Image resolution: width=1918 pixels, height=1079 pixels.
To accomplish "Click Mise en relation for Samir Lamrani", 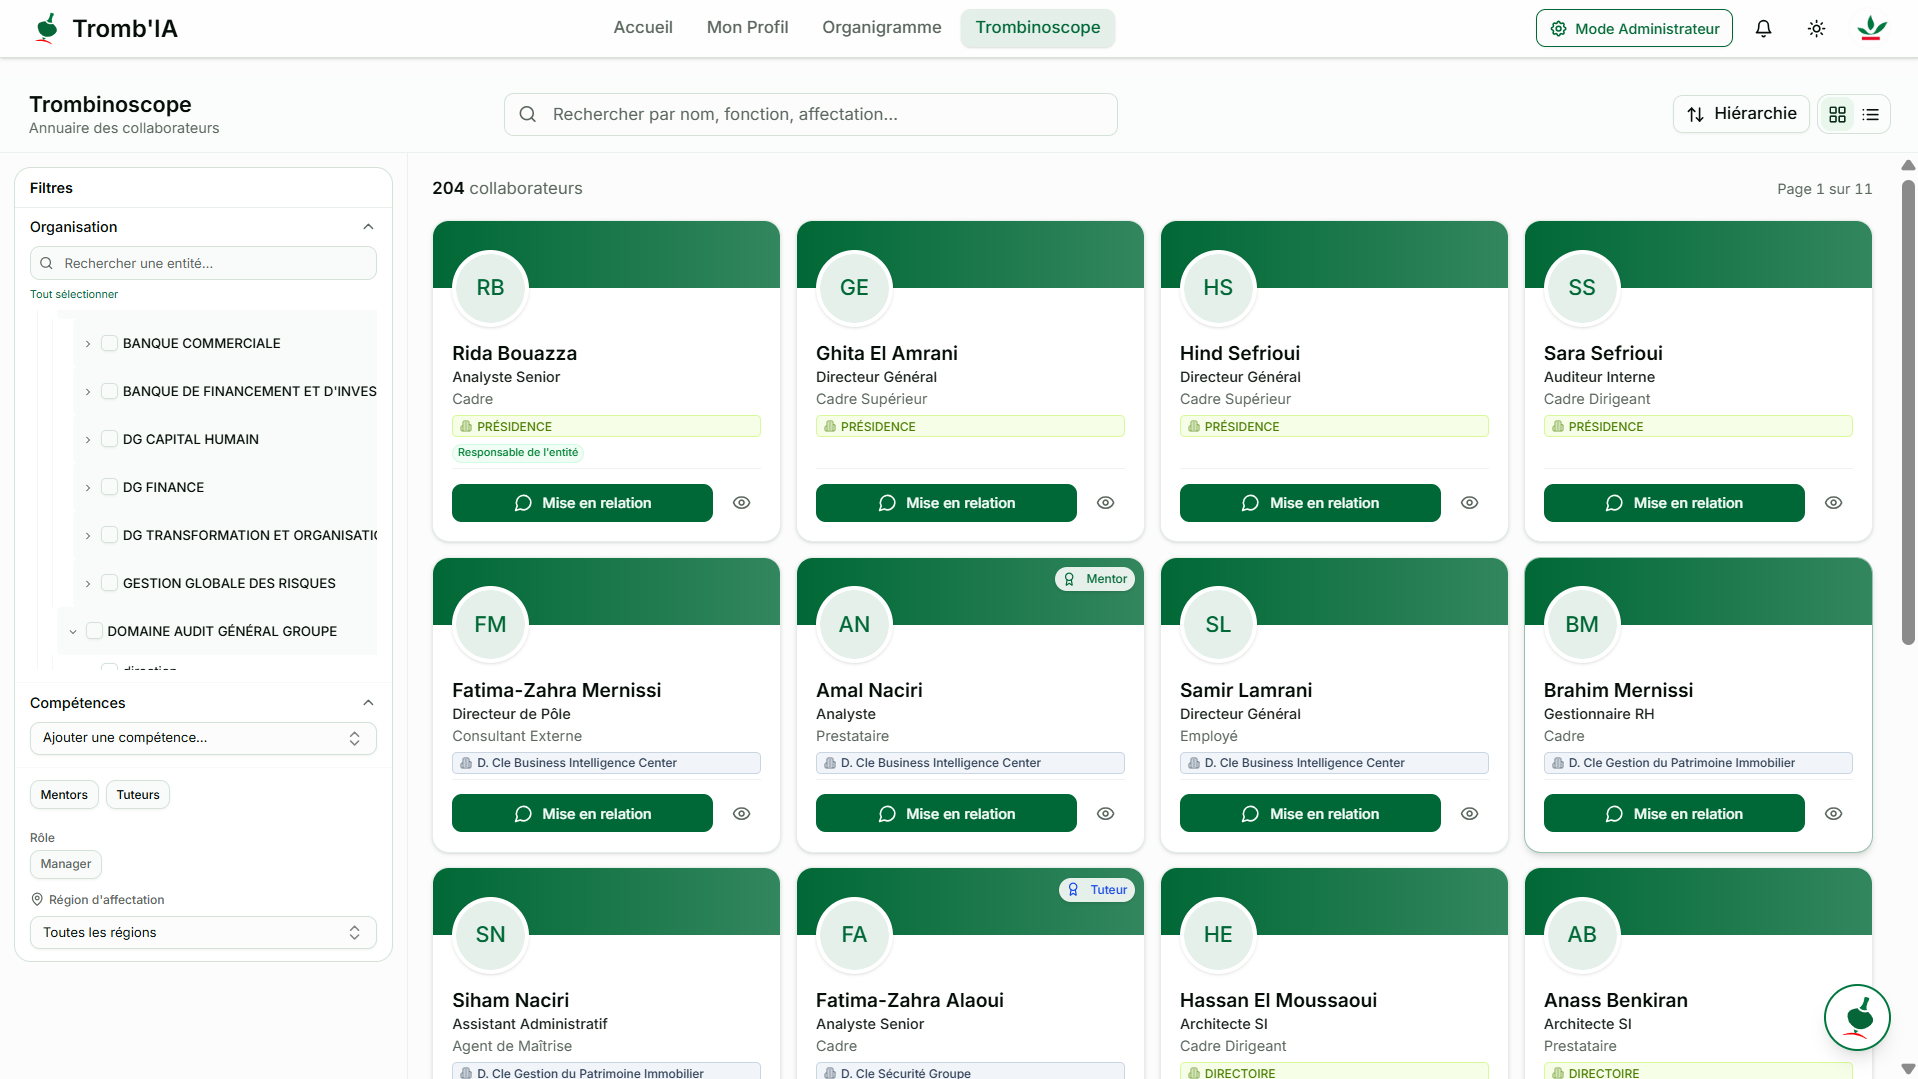I will (1310, 814).
